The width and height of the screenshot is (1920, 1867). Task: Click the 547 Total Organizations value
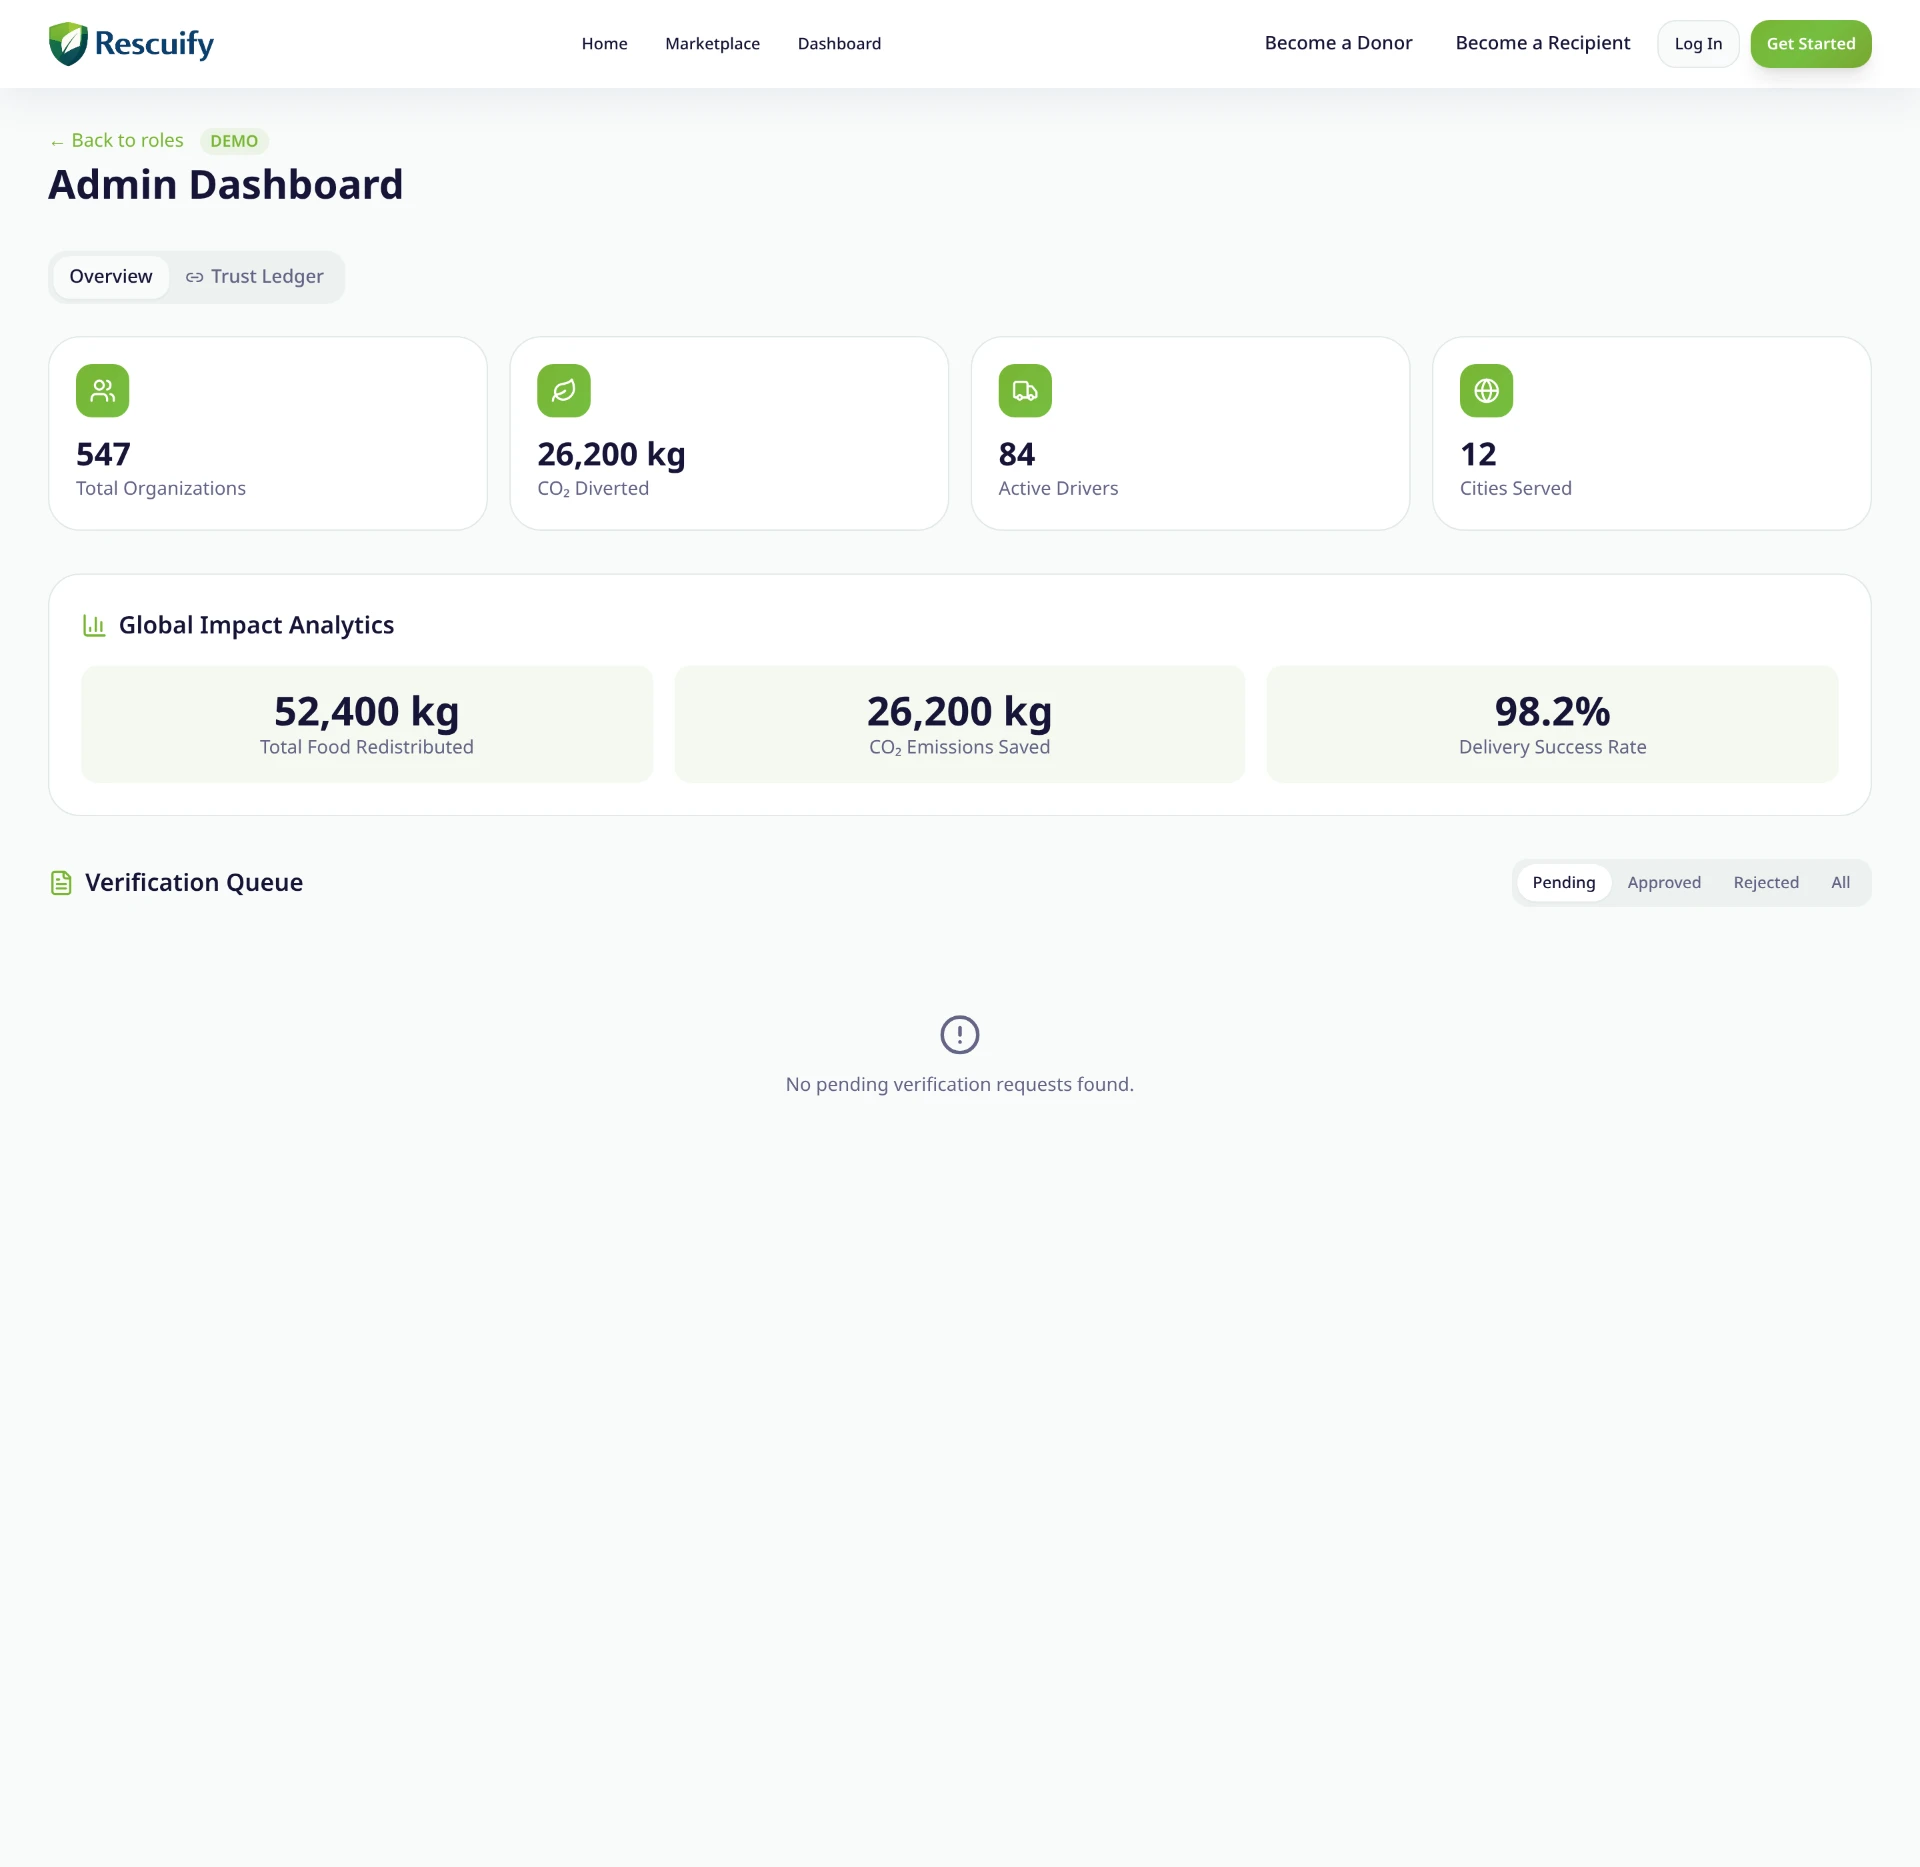103,455
